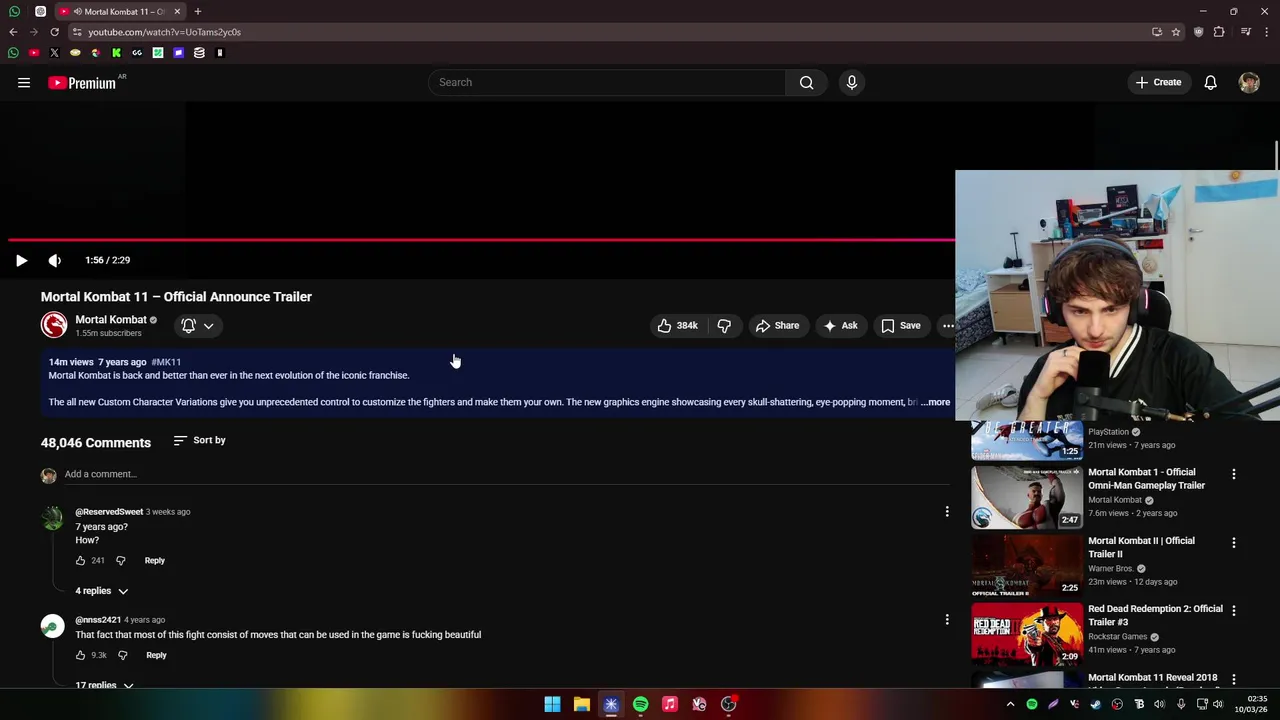
Task: Mute the video with volume icon
Action: click(55, 260)
